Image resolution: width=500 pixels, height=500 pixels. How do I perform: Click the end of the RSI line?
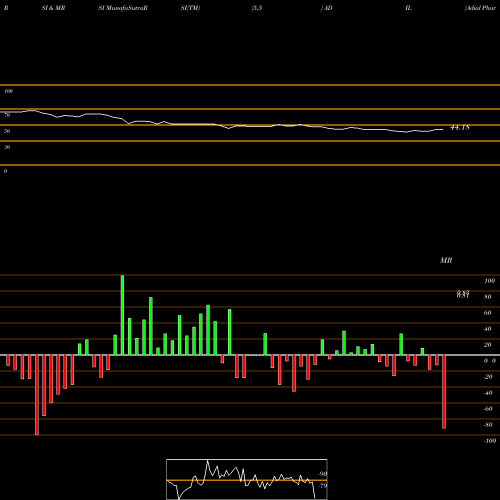tap(443, 129)
